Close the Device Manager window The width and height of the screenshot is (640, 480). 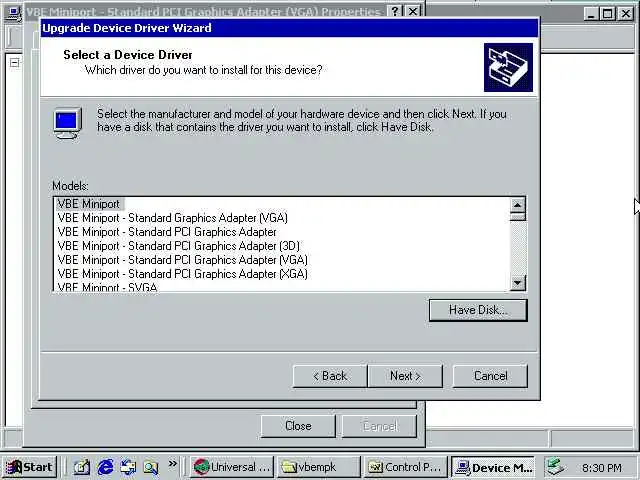625,13
